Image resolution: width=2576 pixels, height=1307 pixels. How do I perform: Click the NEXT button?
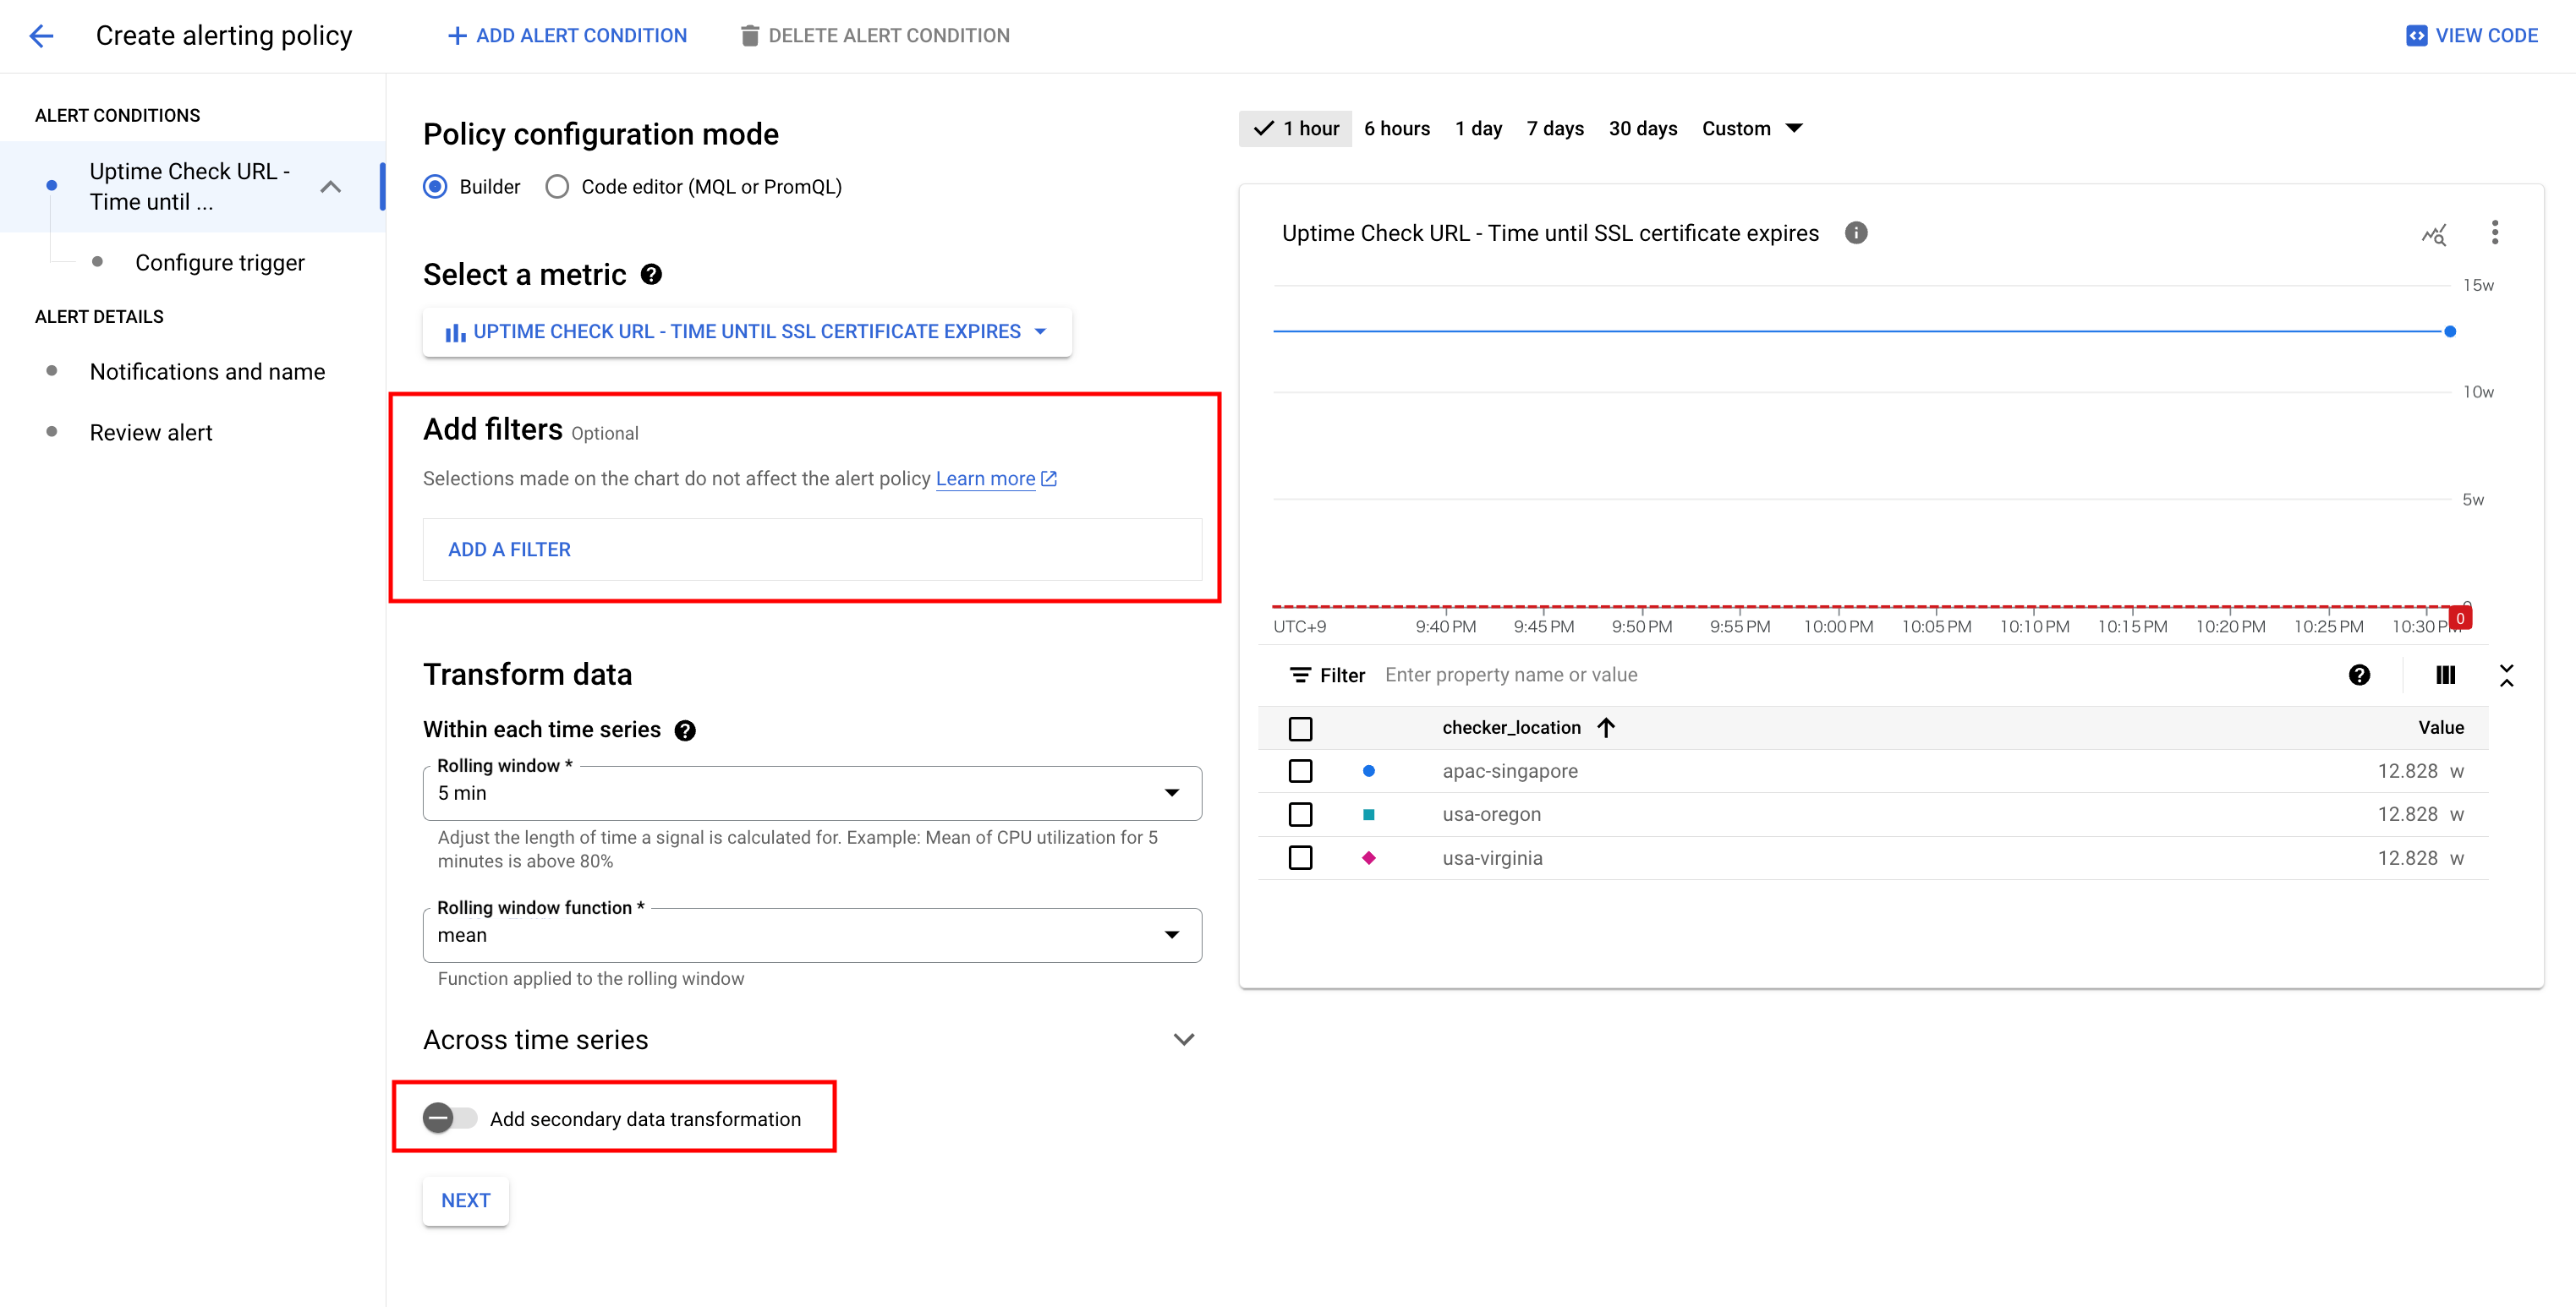(x=465, y=1200)
